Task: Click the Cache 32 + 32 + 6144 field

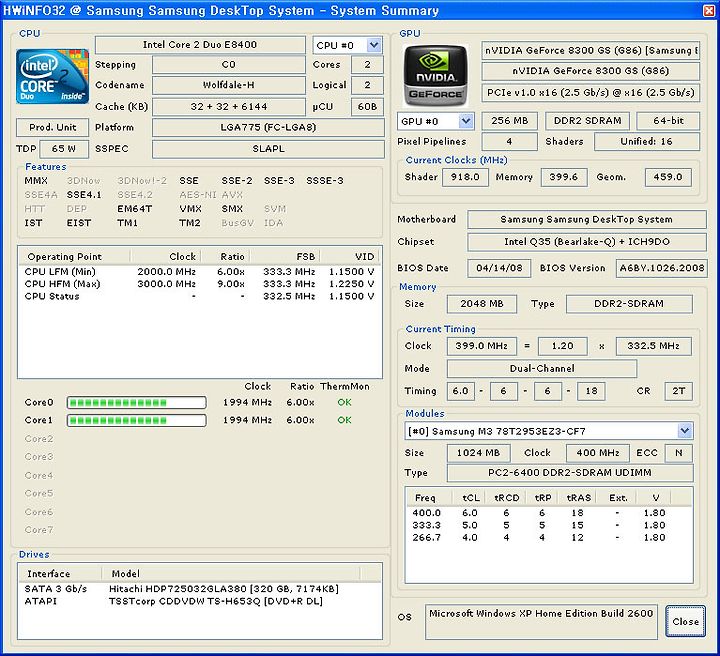Action: click(229, 107)
